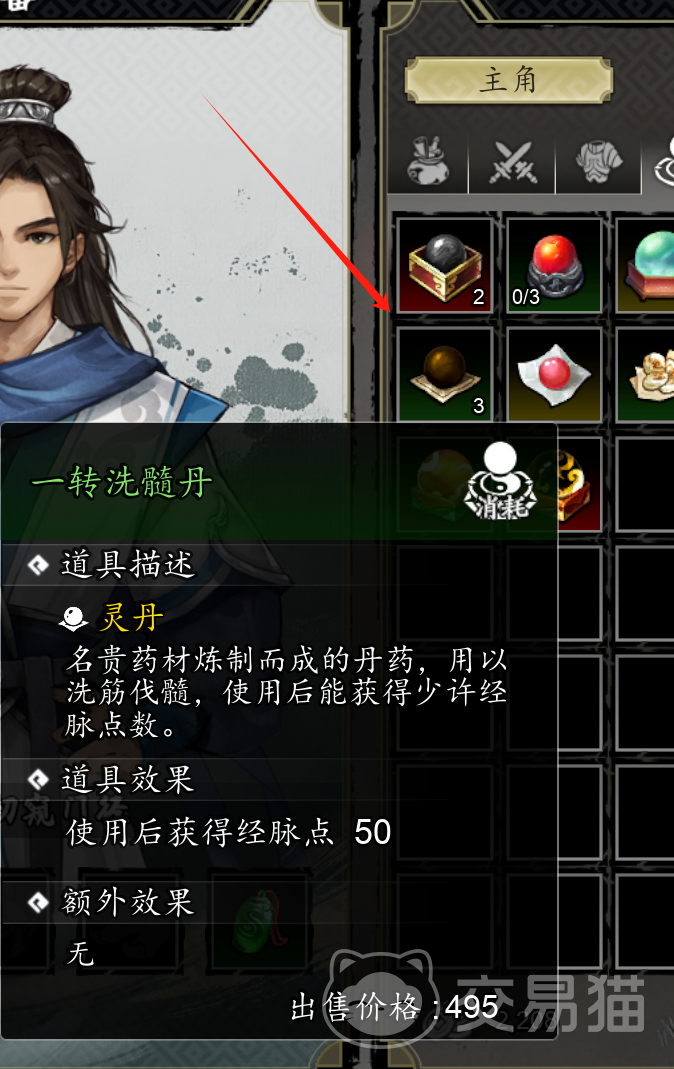The image size is (674, 1069).
Task: Click the 主角 character button
Action: [x=508, y=80]
